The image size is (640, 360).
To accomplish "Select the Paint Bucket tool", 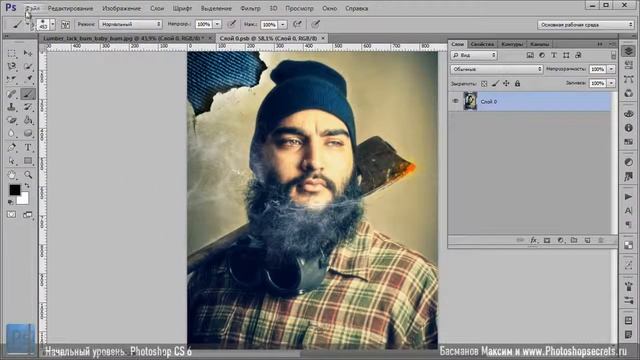I will [x=28, y=120].
